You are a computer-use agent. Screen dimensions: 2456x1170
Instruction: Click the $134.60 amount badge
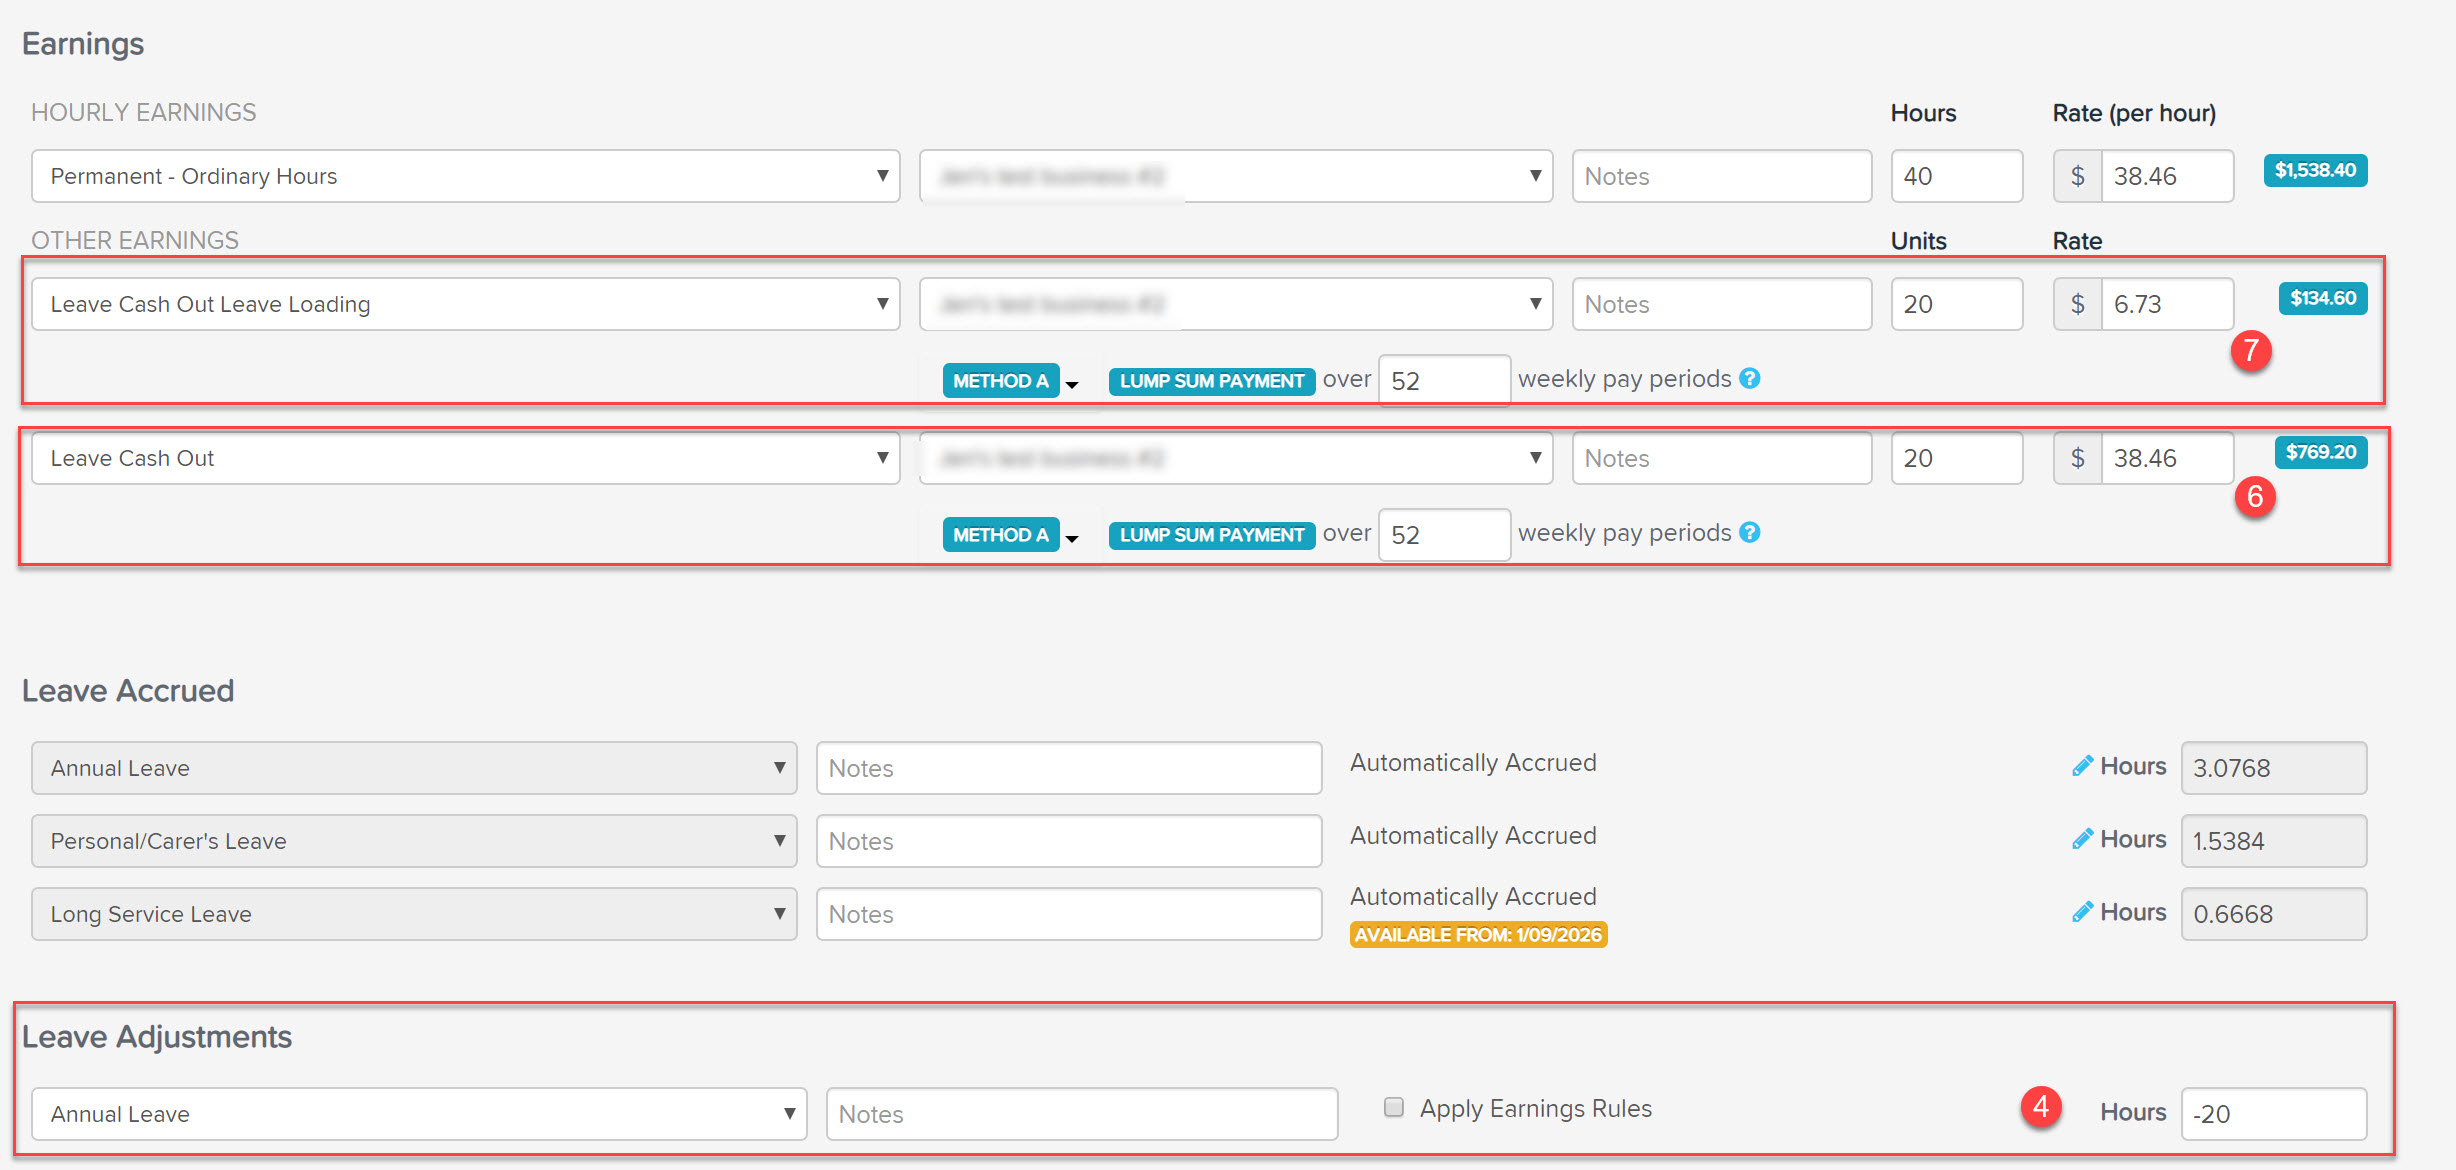2322,298
